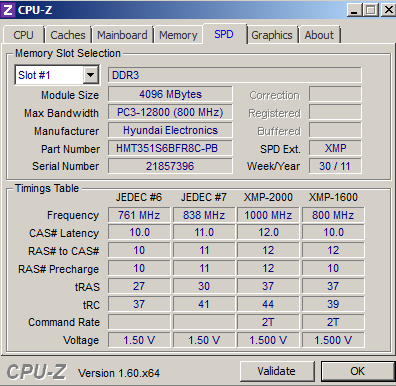Click the Version 1.60.x64 label
This screenshot has width=396, height=386.
click(119, 373)
